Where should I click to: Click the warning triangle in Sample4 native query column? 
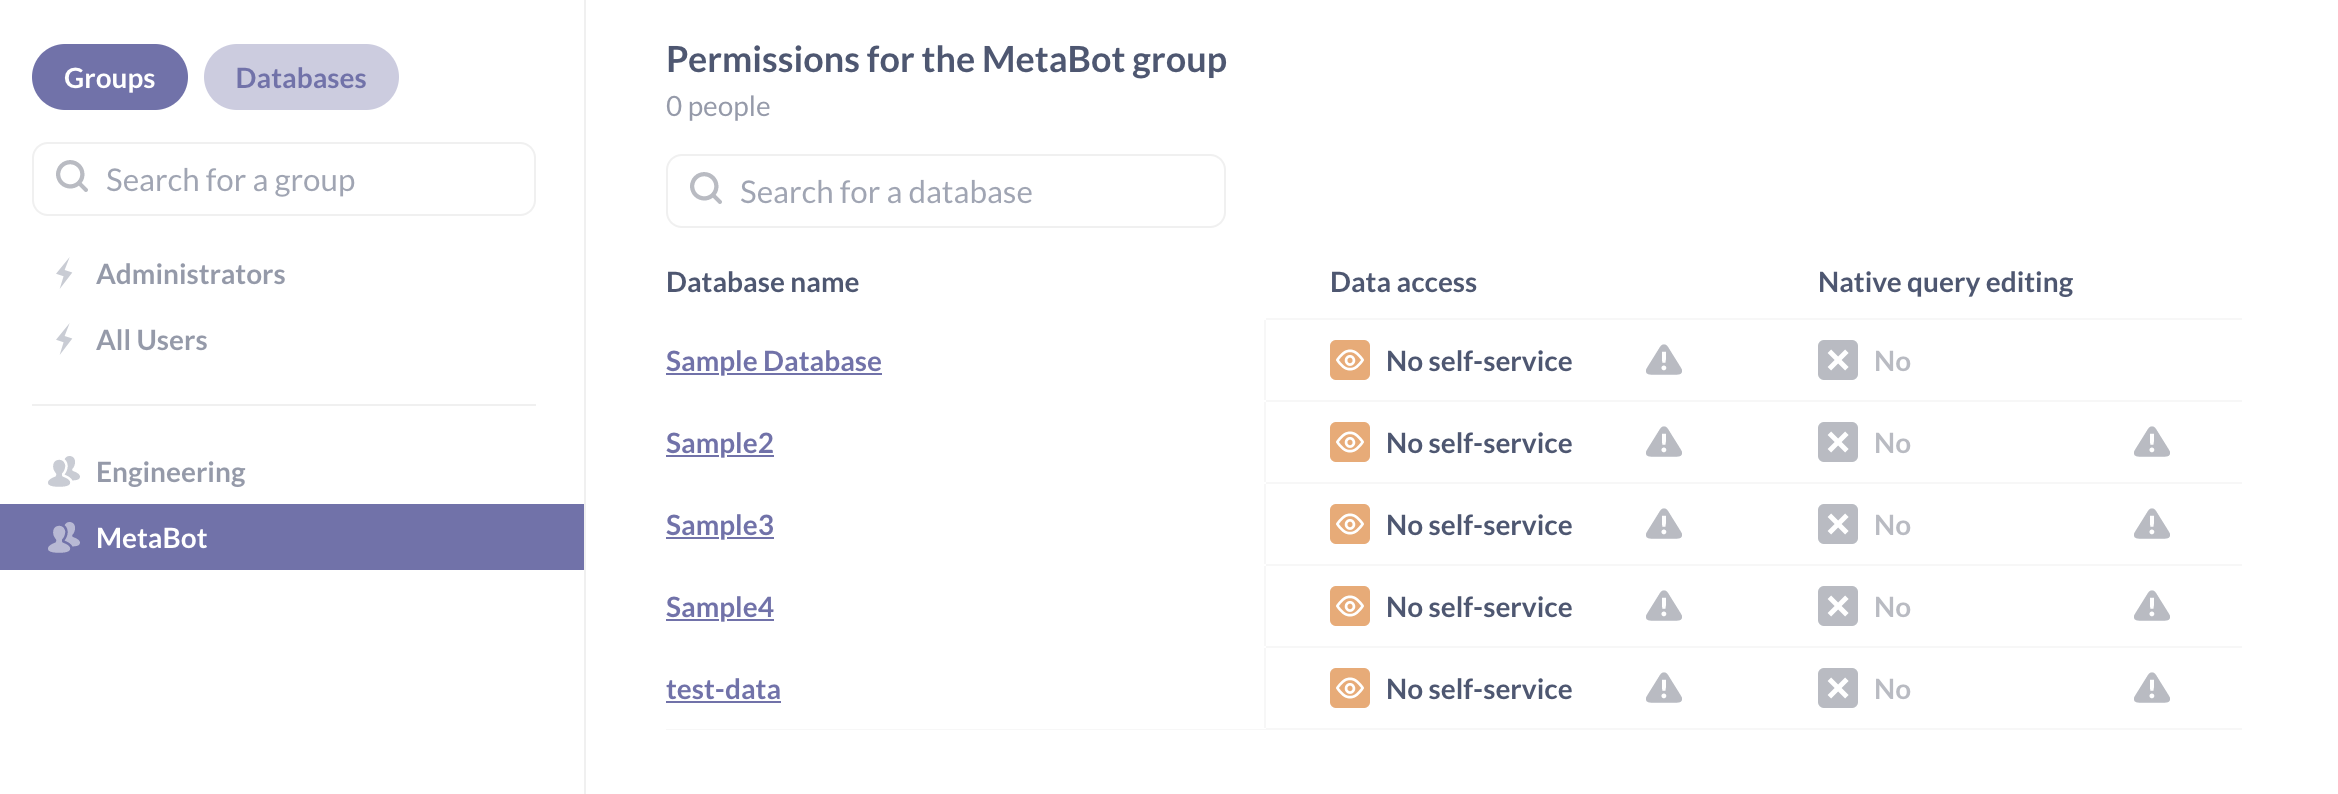tap(2151, 606)
